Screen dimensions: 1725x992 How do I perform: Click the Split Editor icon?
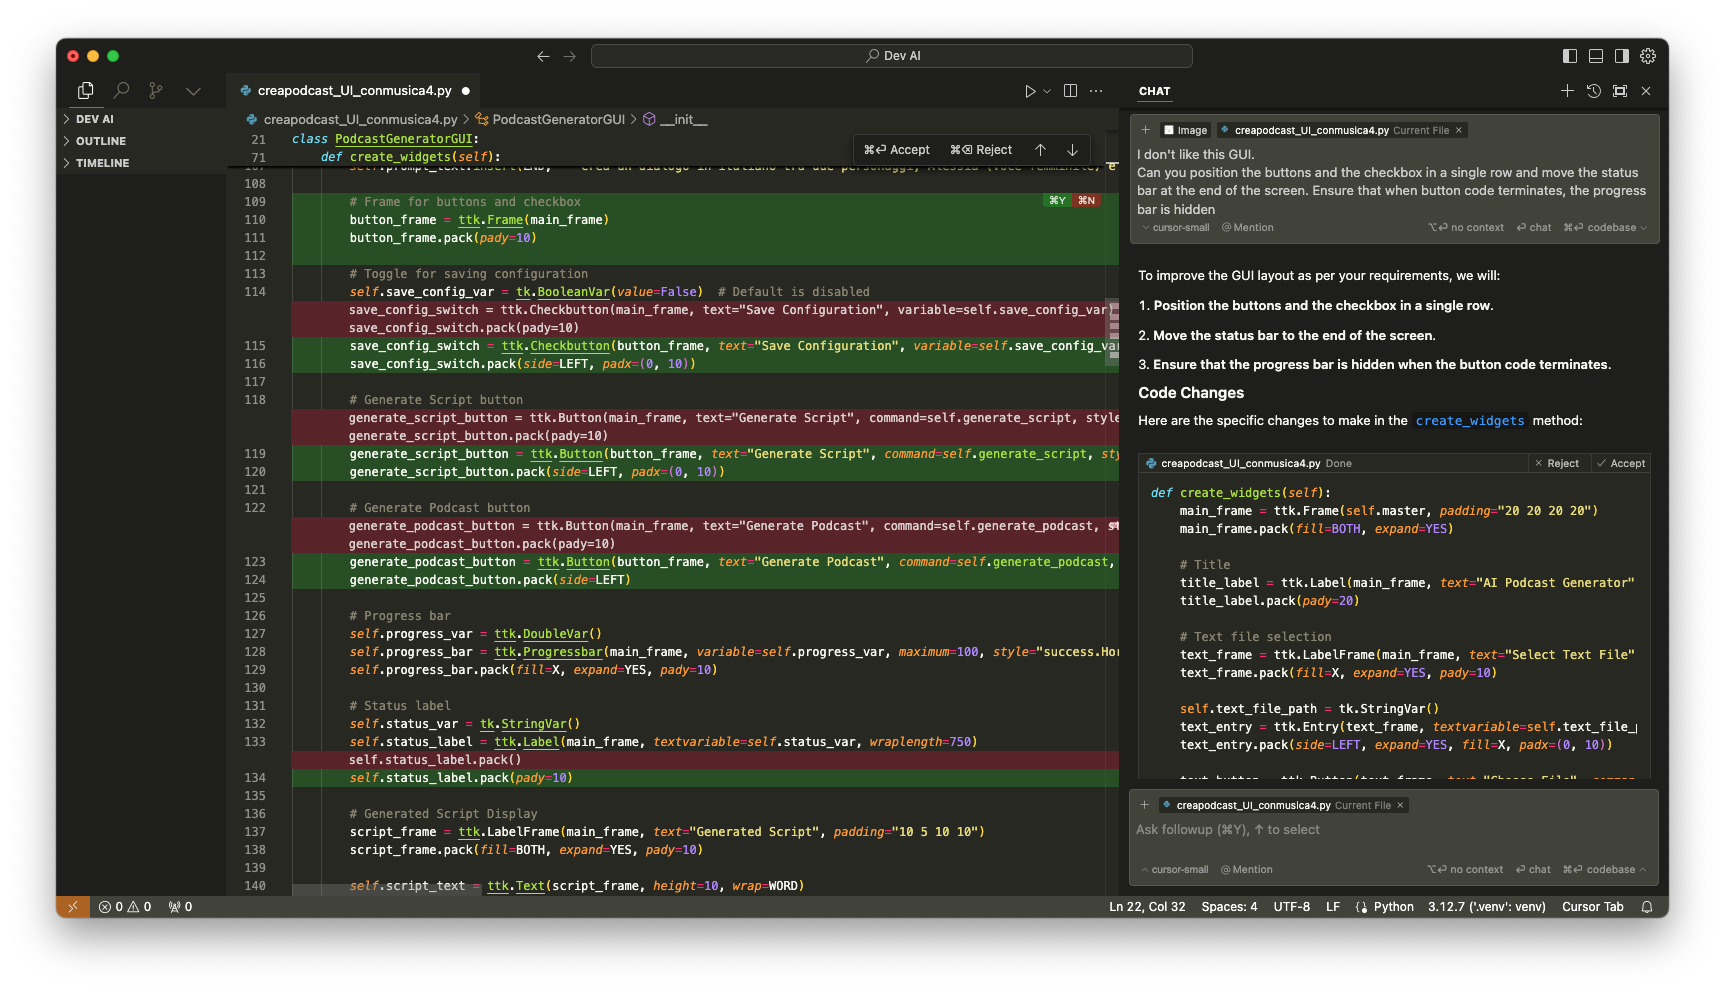[x=1070, y=91]
